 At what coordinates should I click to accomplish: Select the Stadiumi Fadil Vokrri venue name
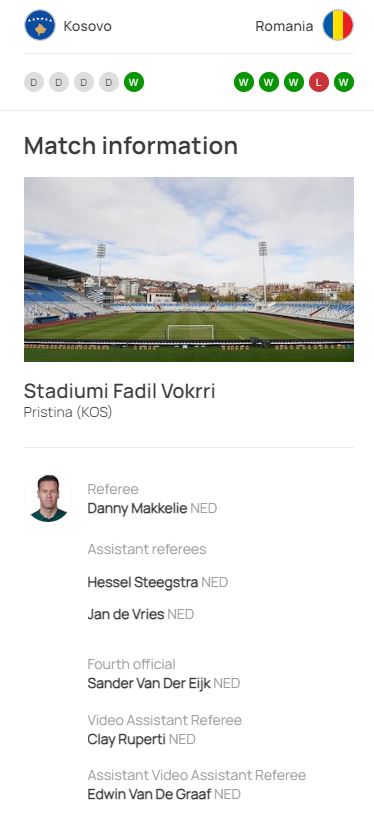pos(119,391)
